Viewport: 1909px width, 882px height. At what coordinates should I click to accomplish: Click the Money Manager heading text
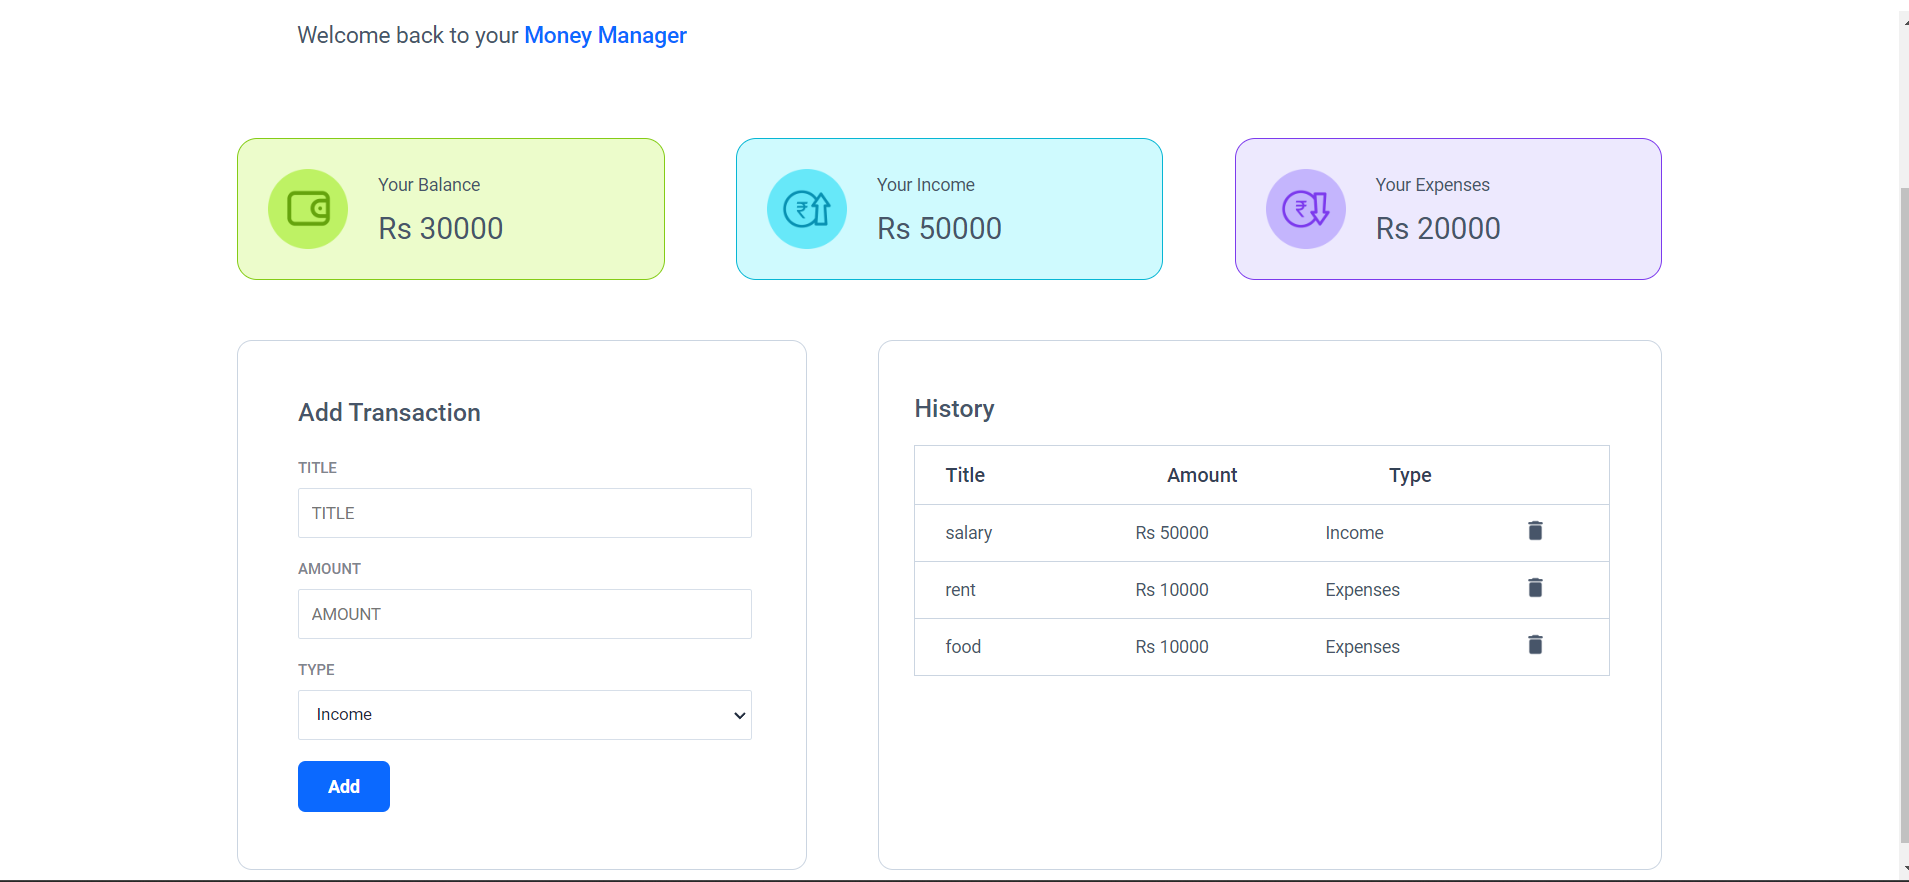tap(605, 36)
